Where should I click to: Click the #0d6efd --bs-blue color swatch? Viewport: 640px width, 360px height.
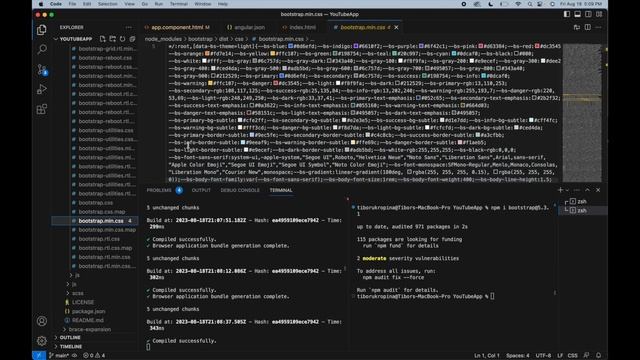coord(291,46)
